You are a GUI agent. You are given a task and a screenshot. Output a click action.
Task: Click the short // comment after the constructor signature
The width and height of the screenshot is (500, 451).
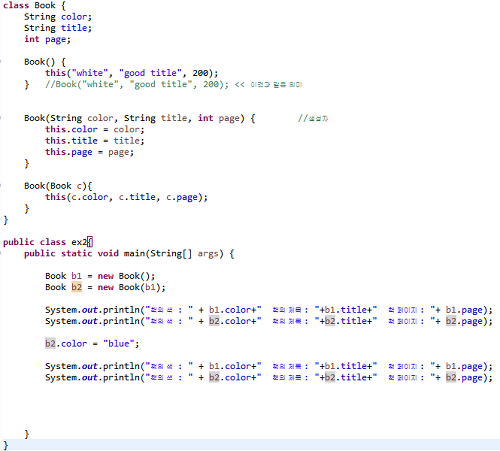(x=313, y=118)
